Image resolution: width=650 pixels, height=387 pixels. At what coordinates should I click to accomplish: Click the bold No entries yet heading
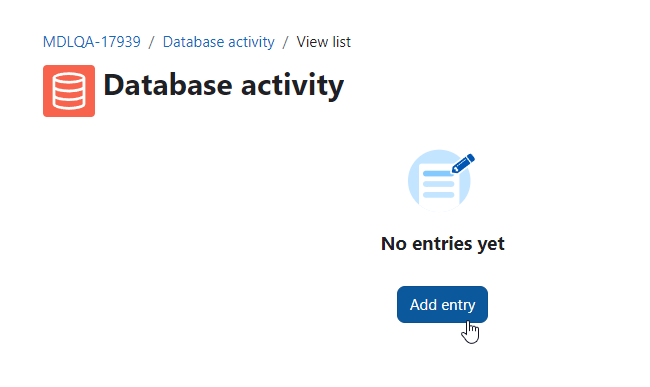tap(443, 244)
